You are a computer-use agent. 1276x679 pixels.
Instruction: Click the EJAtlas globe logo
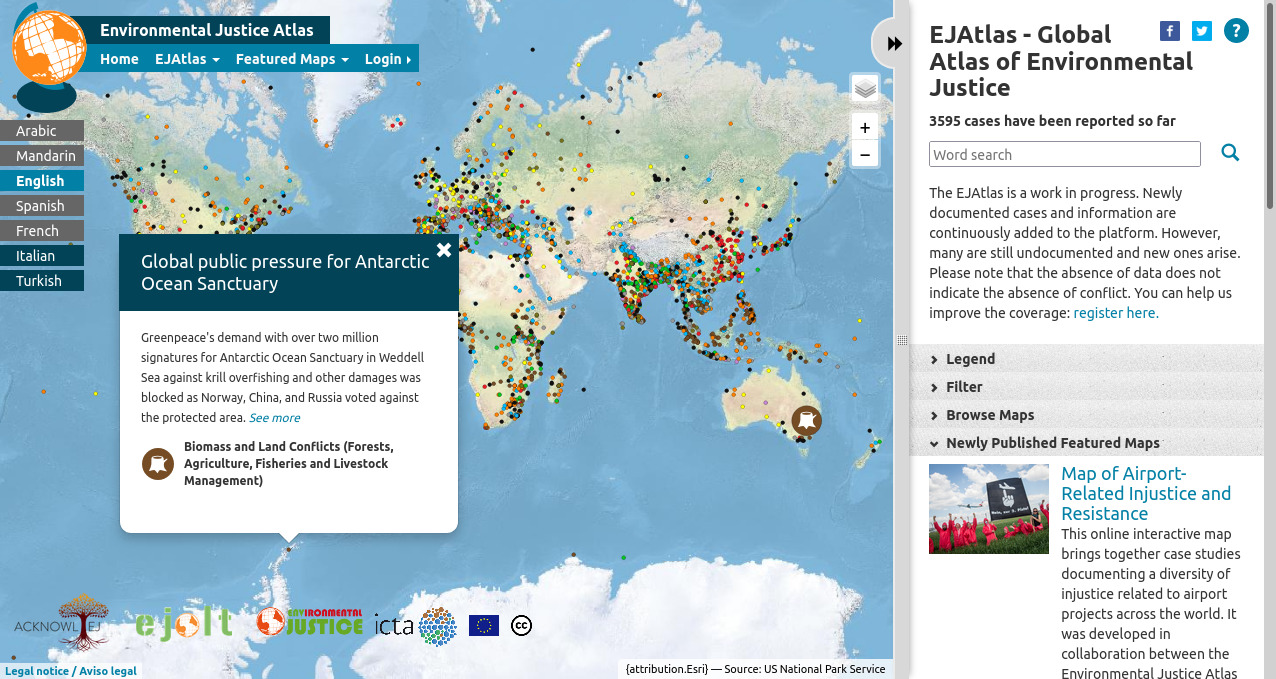[48, 45]
